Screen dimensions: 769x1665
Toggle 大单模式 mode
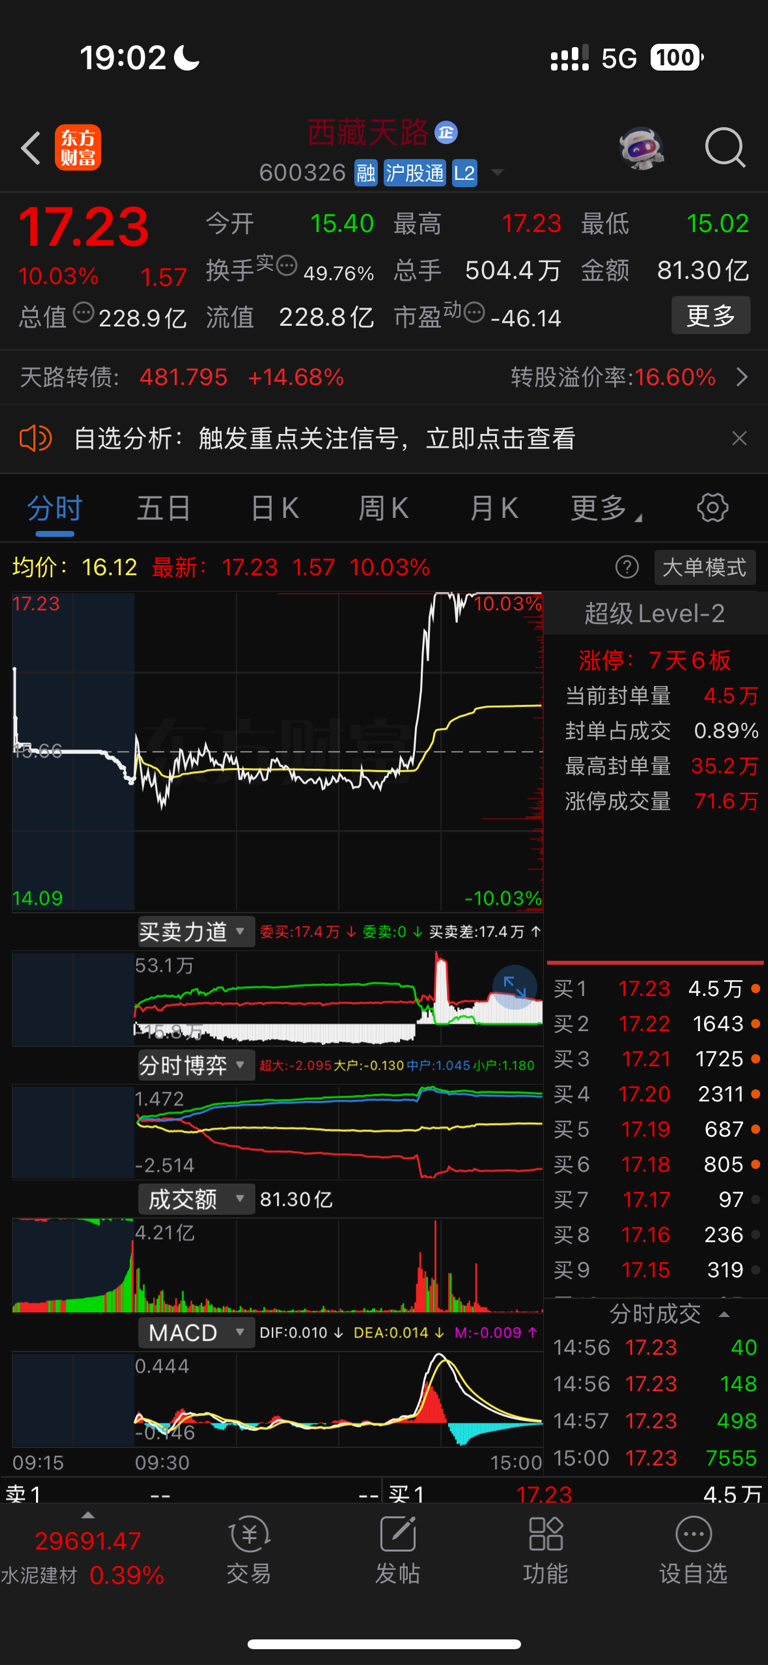[x=704, y=568]
